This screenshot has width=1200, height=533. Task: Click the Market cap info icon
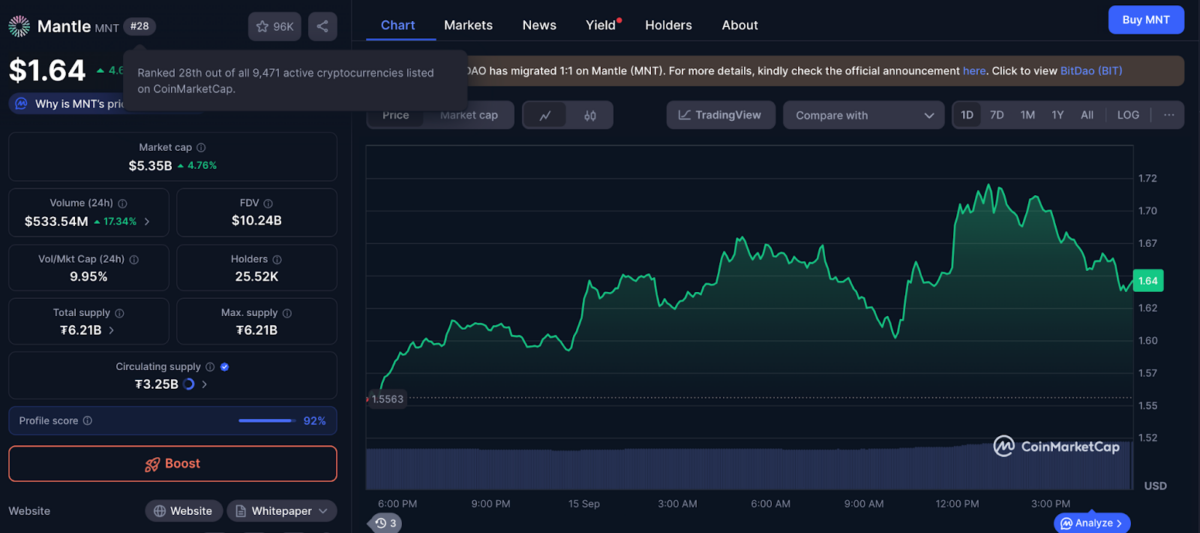(x=201, y=148)
